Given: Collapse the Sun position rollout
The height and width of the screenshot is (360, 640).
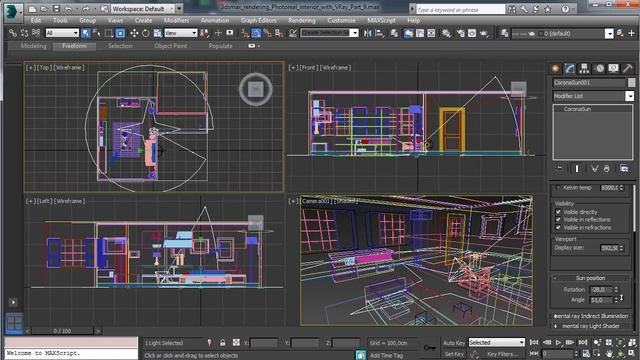Looking at the screenshot, I should [590, 278].
